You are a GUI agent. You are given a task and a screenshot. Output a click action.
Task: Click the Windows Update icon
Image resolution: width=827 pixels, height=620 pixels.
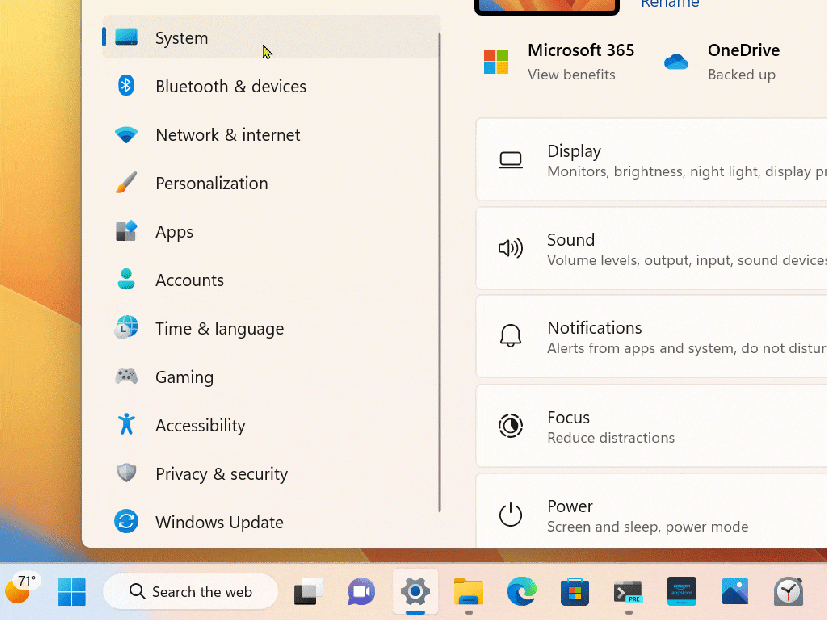click(126, 522)
